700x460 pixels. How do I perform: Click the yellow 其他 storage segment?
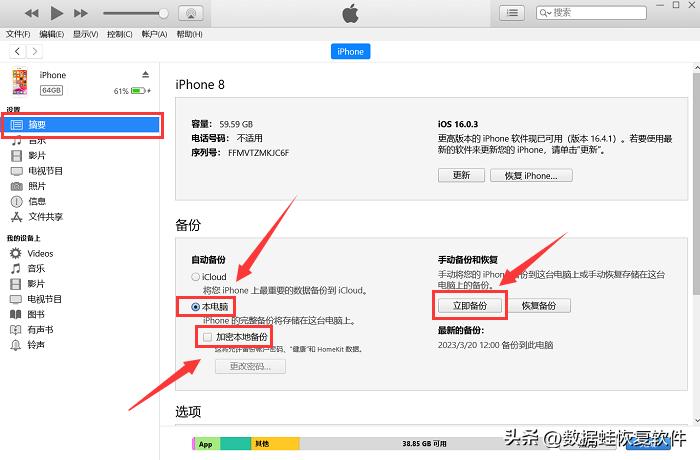coord(275,443)
